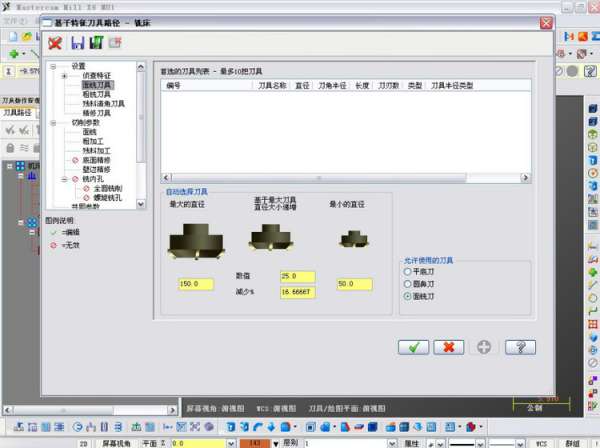Click tool list horizontal scroll right arrow

coord(525,178)
